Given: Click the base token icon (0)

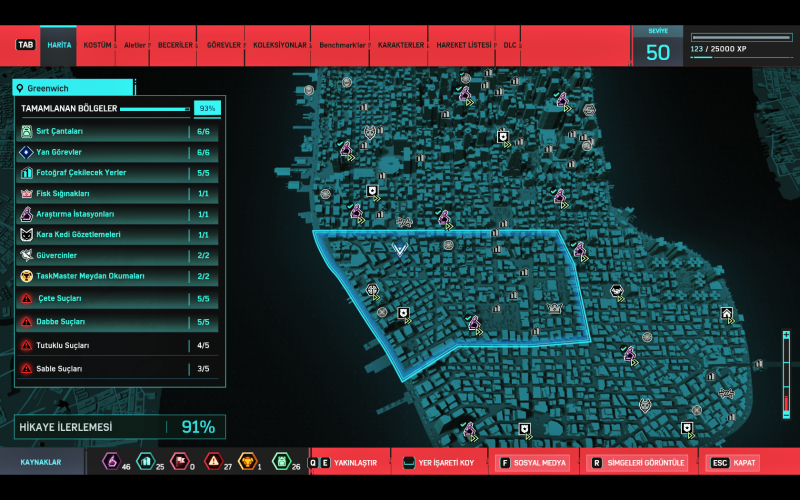Looking at the screenshot, I should [180, 461].
